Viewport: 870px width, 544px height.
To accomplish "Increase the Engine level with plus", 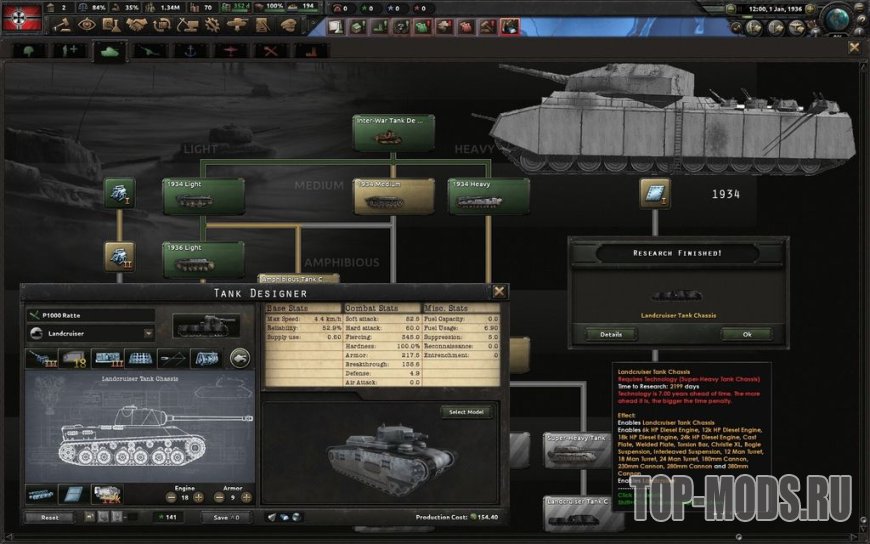I will 198,496.
